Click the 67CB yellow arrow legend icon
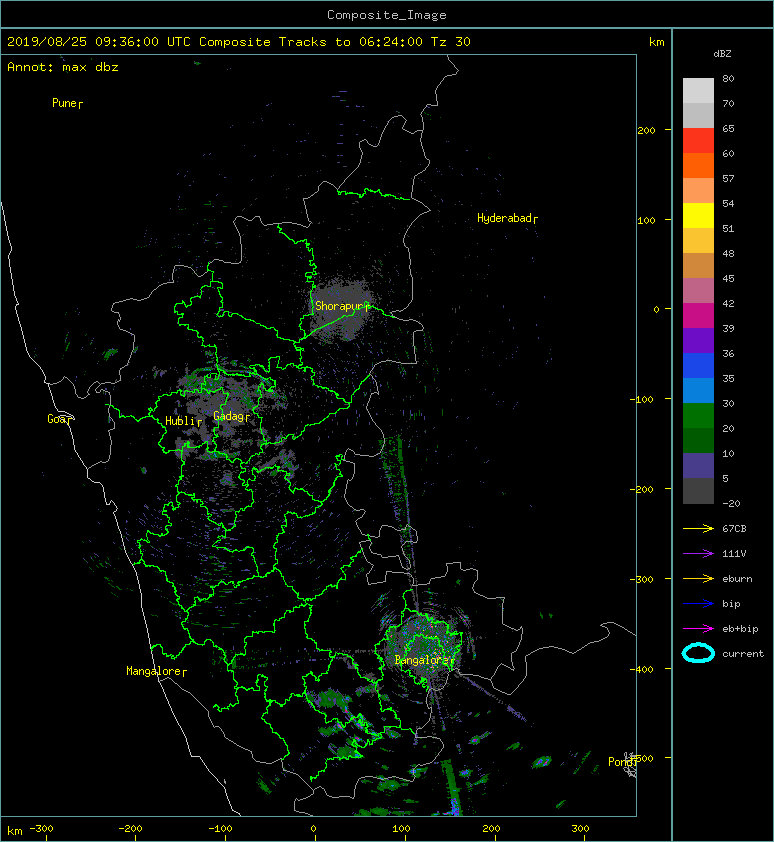This screenshot has height=842, width=774. click(698, 528)
